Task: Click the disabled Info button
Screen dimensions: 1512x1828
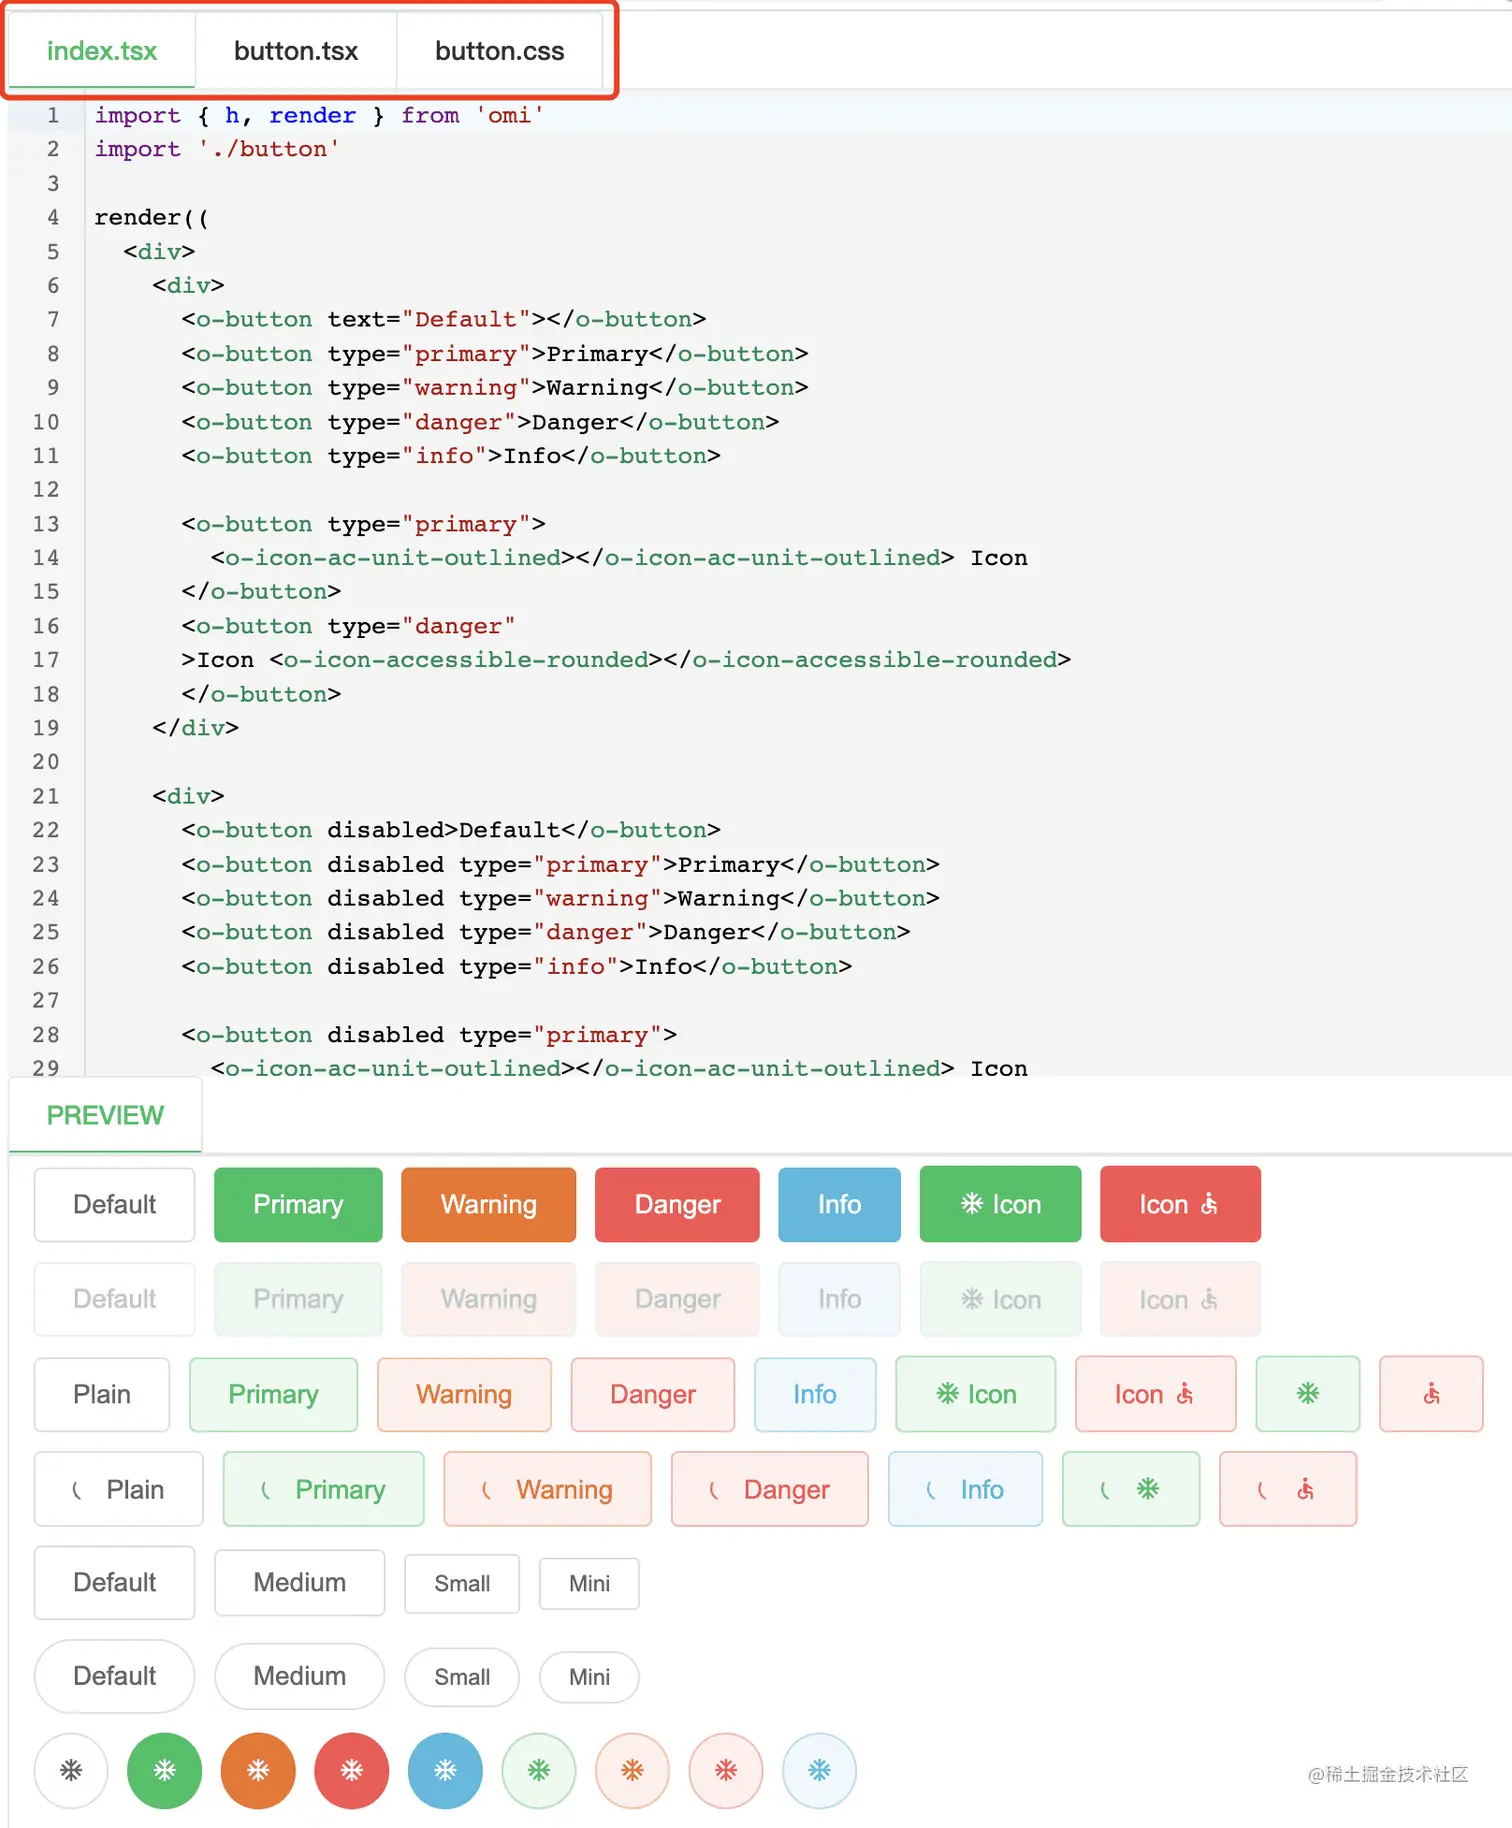Action: coord(839,1299)
